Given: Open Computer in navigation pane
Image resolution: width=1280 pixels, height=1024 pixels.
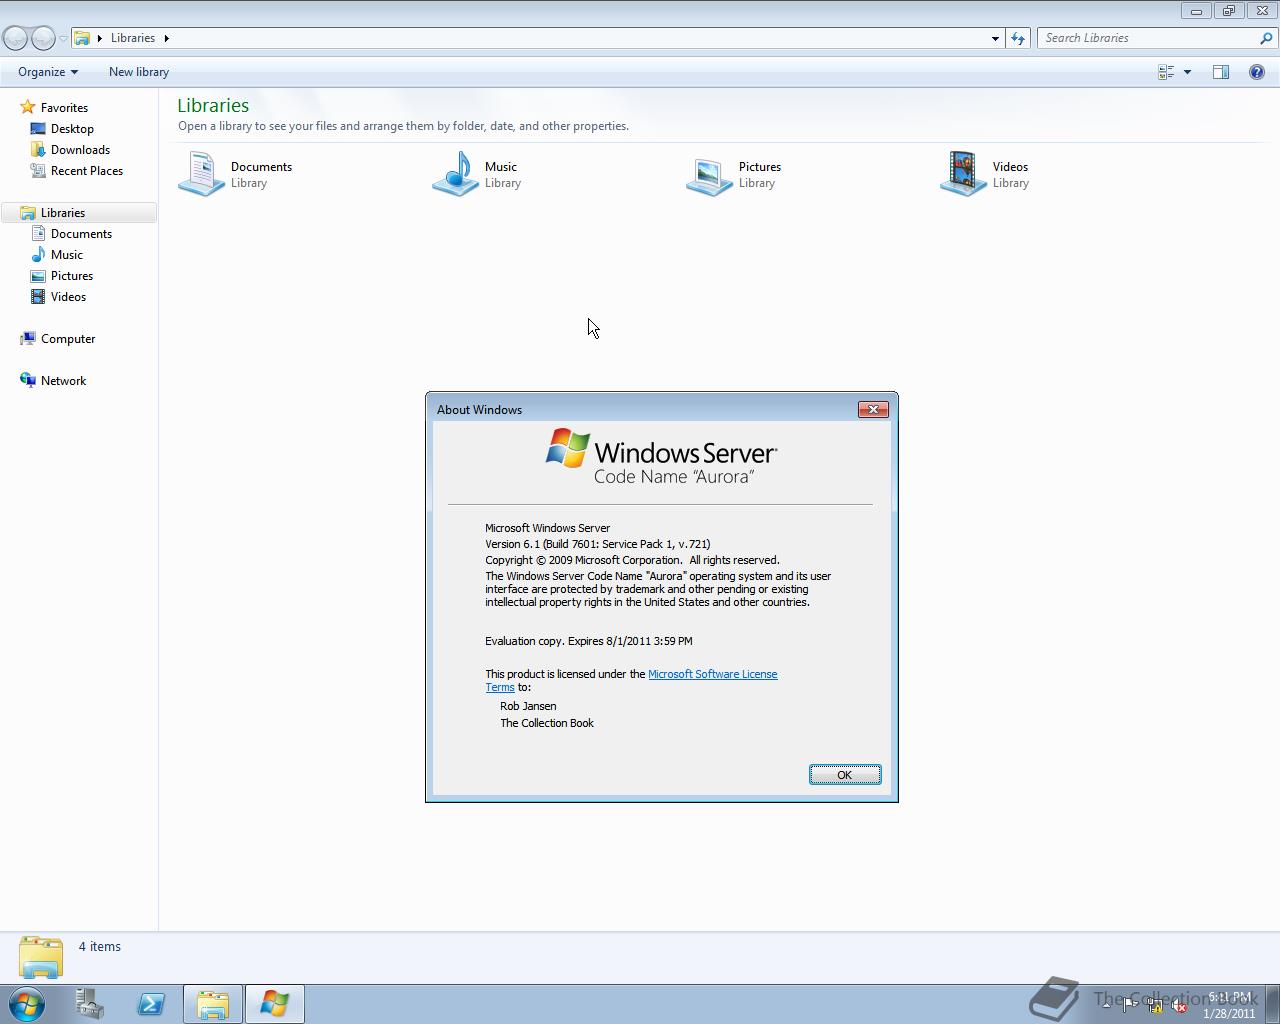Looking at the screenshot, I should tap(68, 339).
